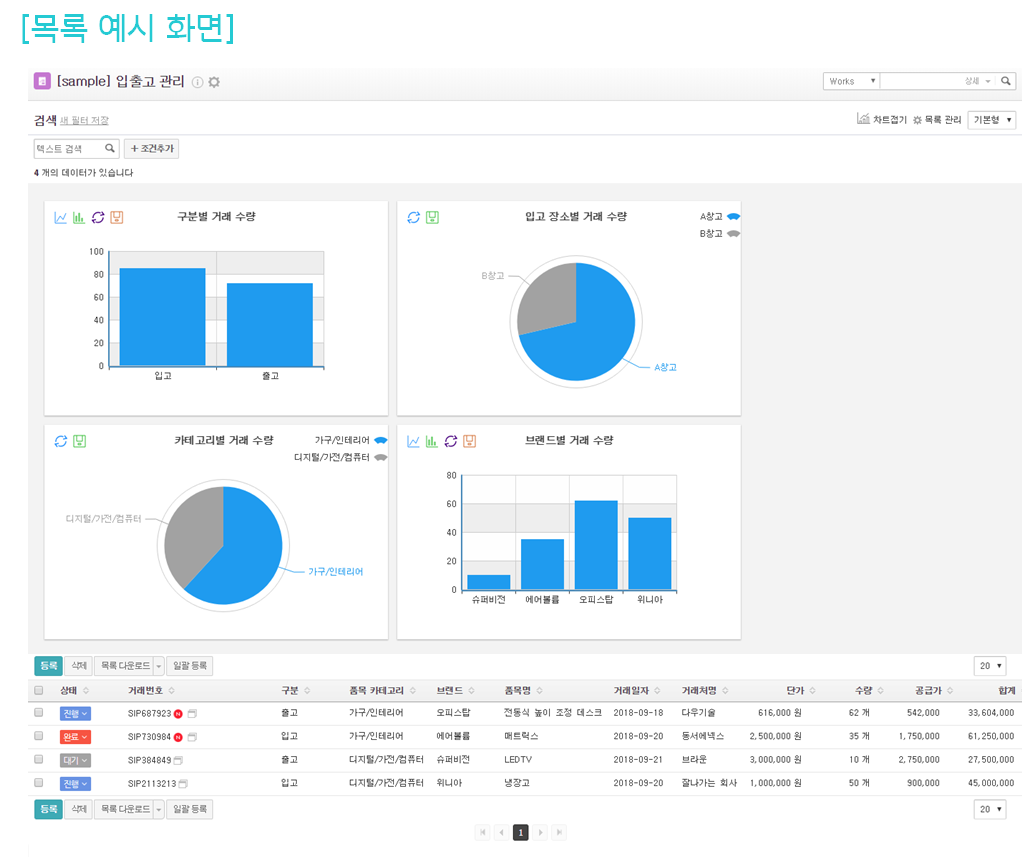Click the 텍스트 검색 input field

pos(68,149)
